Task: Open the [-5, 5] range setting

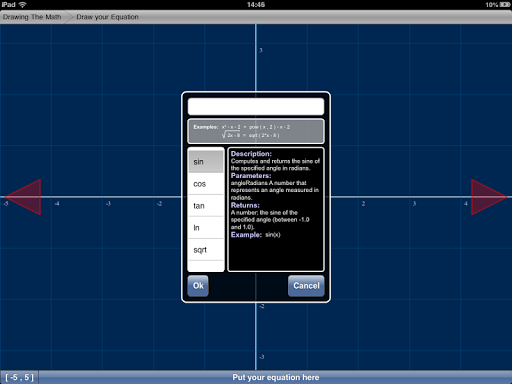Action: pos(19,377)
